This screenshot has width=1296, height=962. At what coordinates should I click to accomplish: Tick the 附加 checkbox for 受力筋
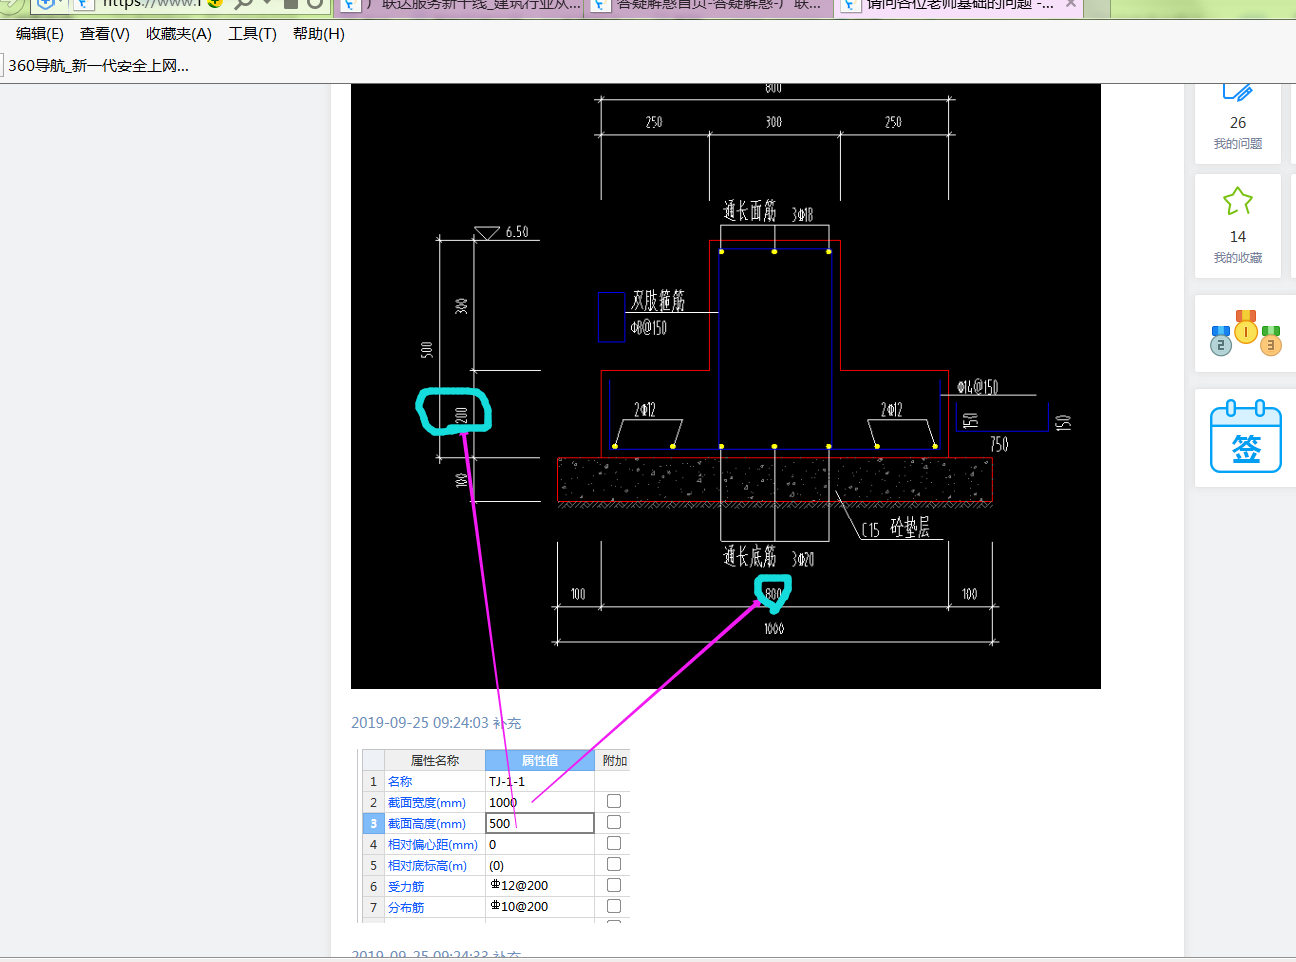coord(614,885)
